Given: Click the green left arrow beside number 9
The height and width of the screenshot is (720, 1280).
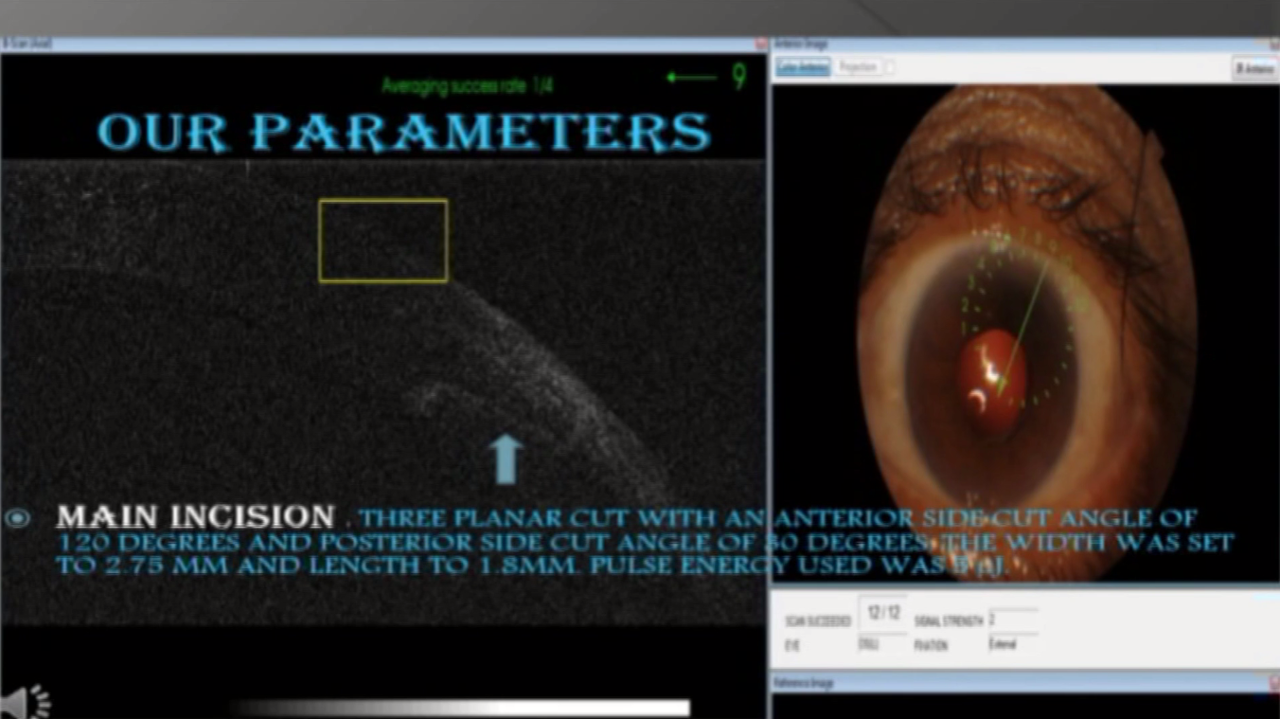Looking at the screenshot, I should click(692, 77).
